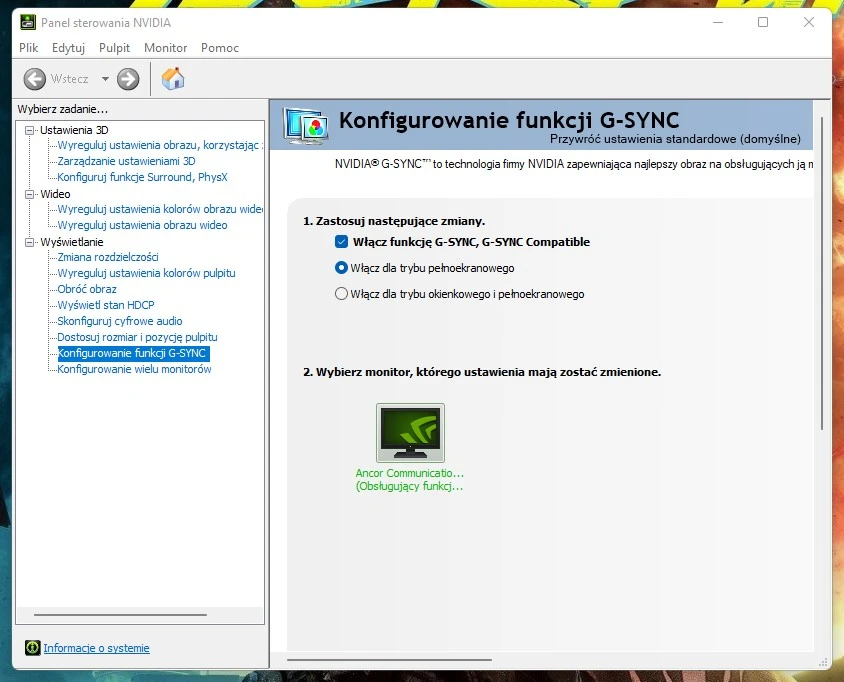This screenshot has width=844, height=682.
Task: Open the Plik menu
Action: [29, 48]
